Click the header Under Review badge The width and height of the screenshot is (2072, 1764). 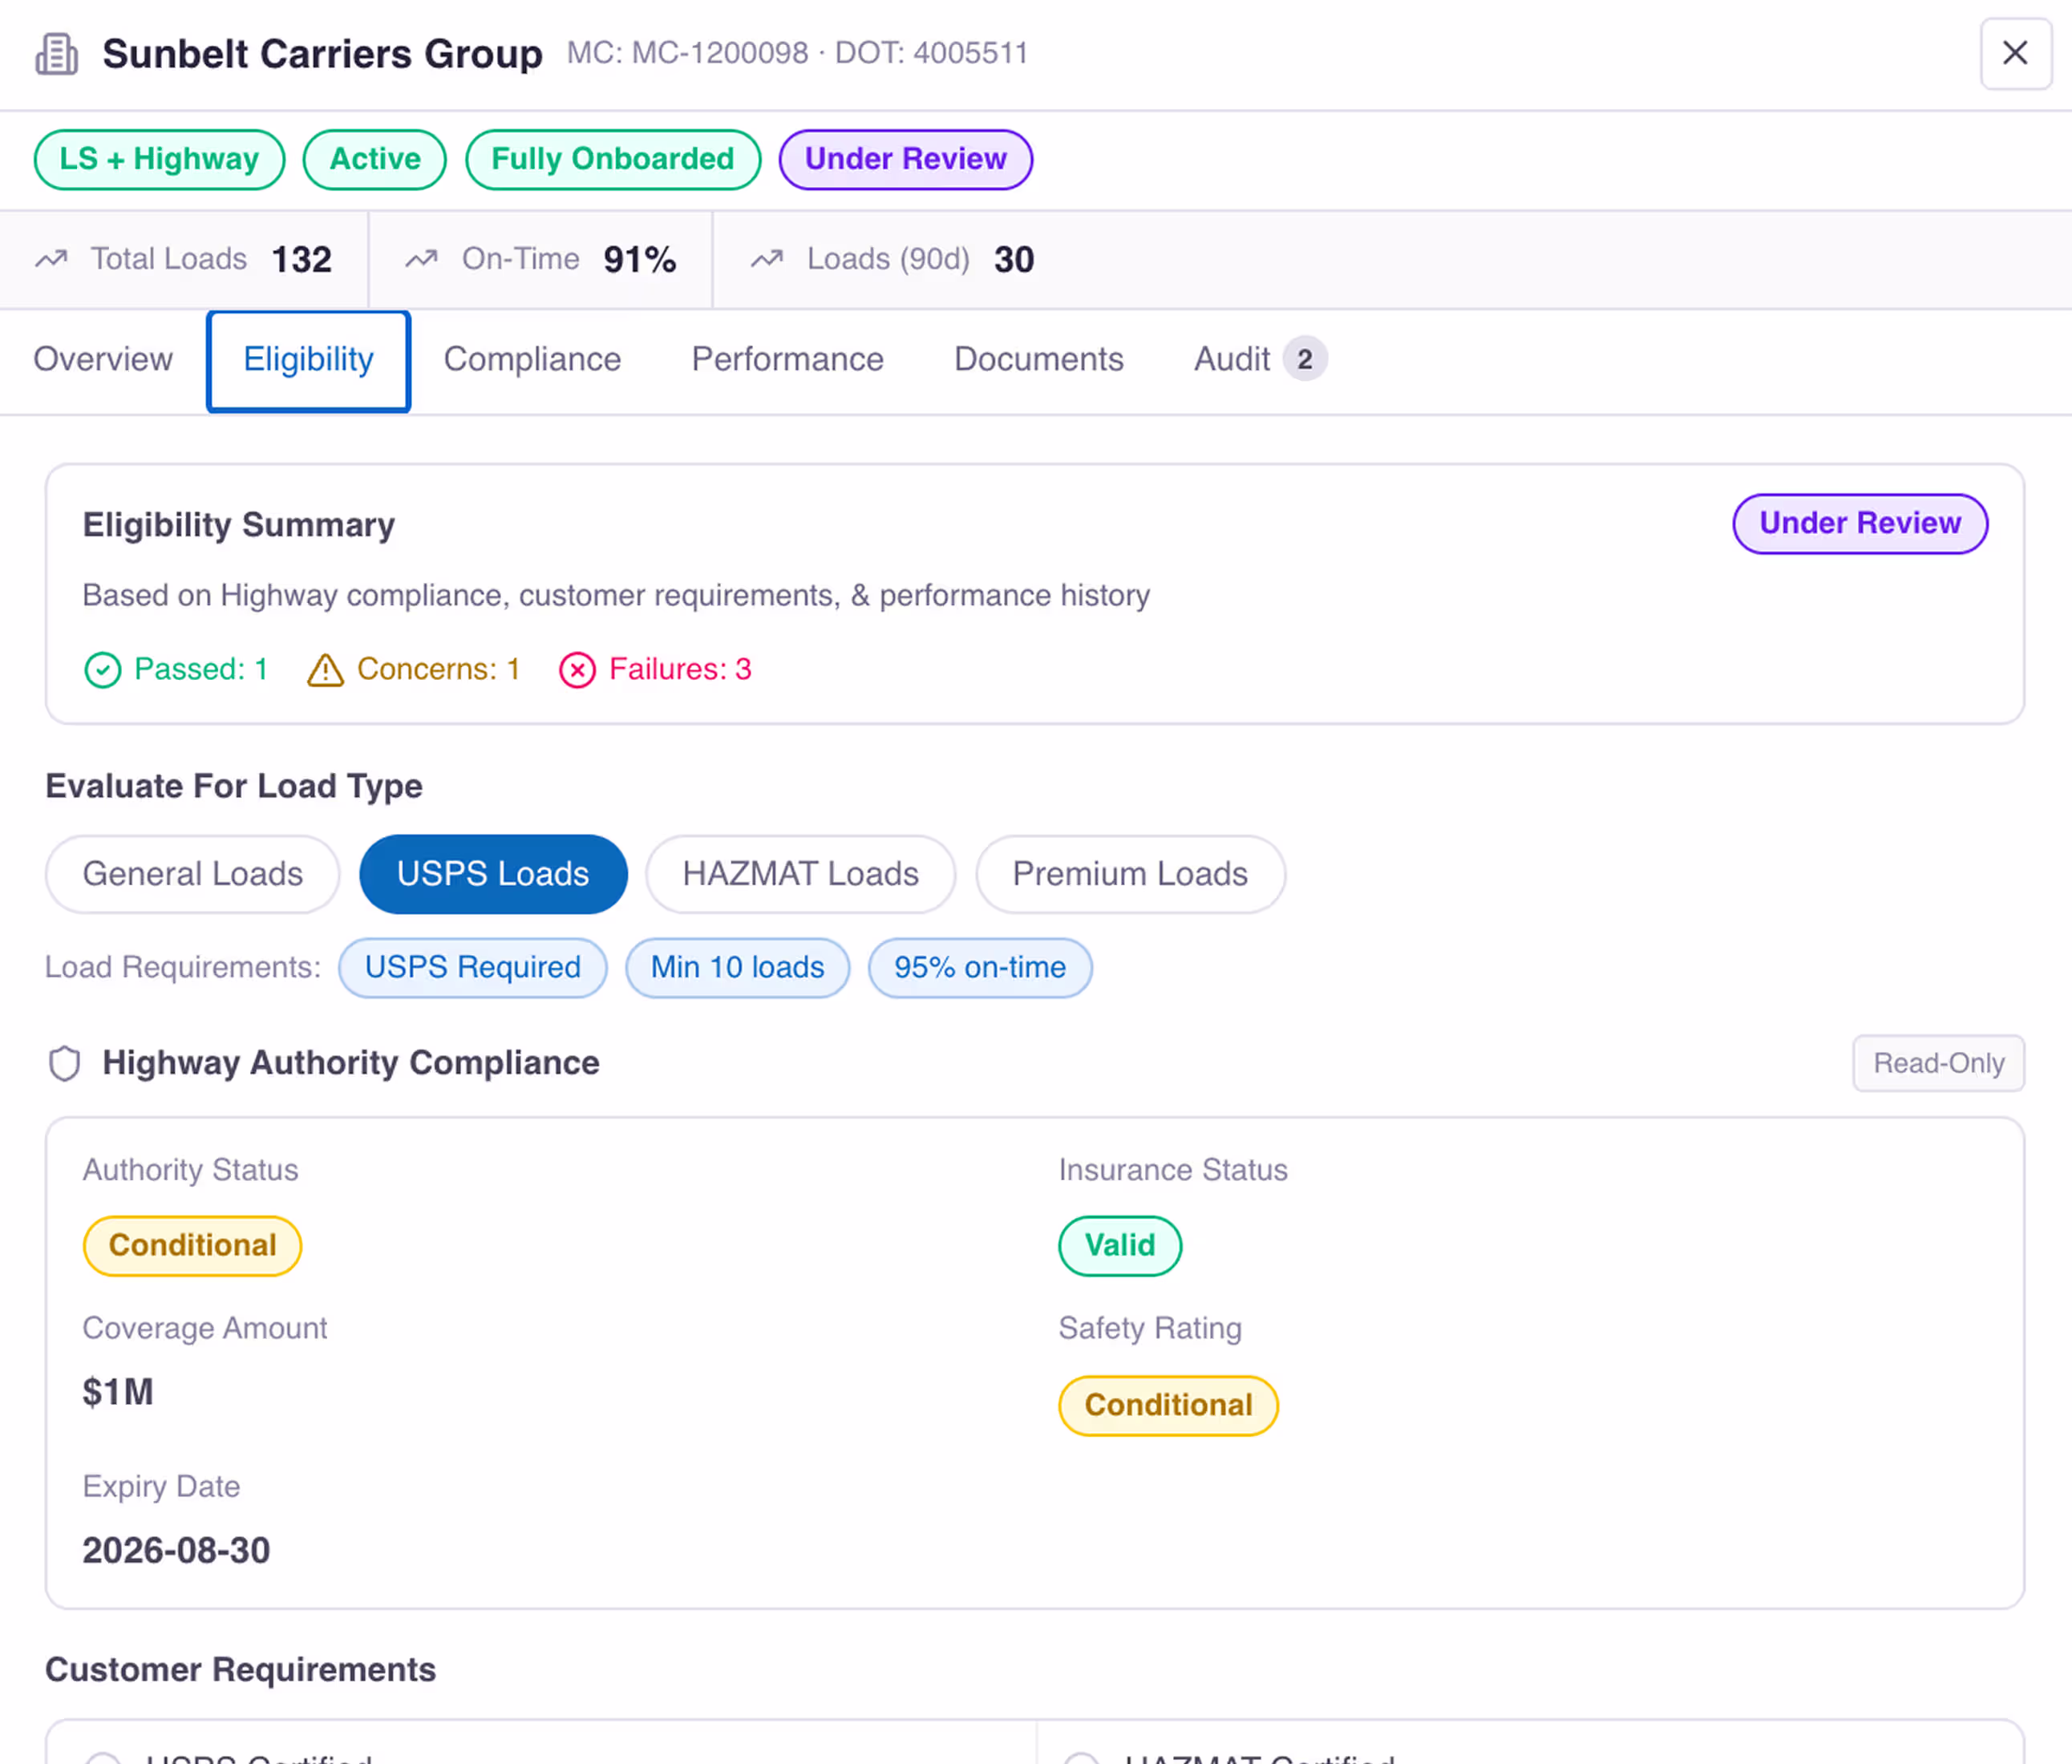pyautogui.click(x=906, y=160)
